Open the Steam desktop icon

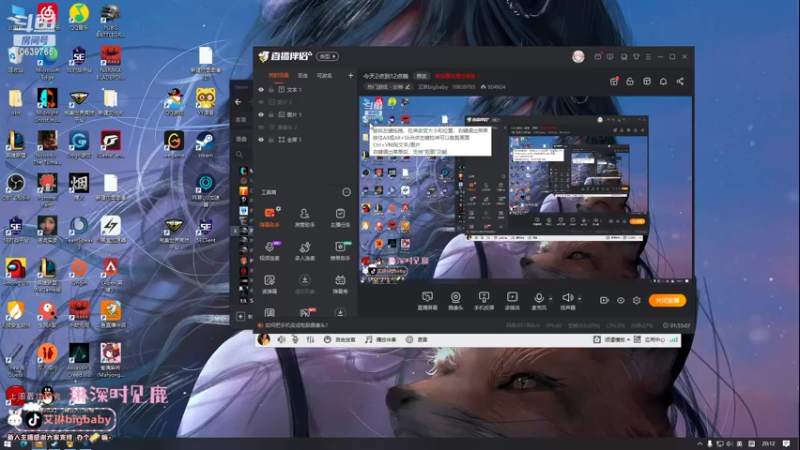coord(206,144)
